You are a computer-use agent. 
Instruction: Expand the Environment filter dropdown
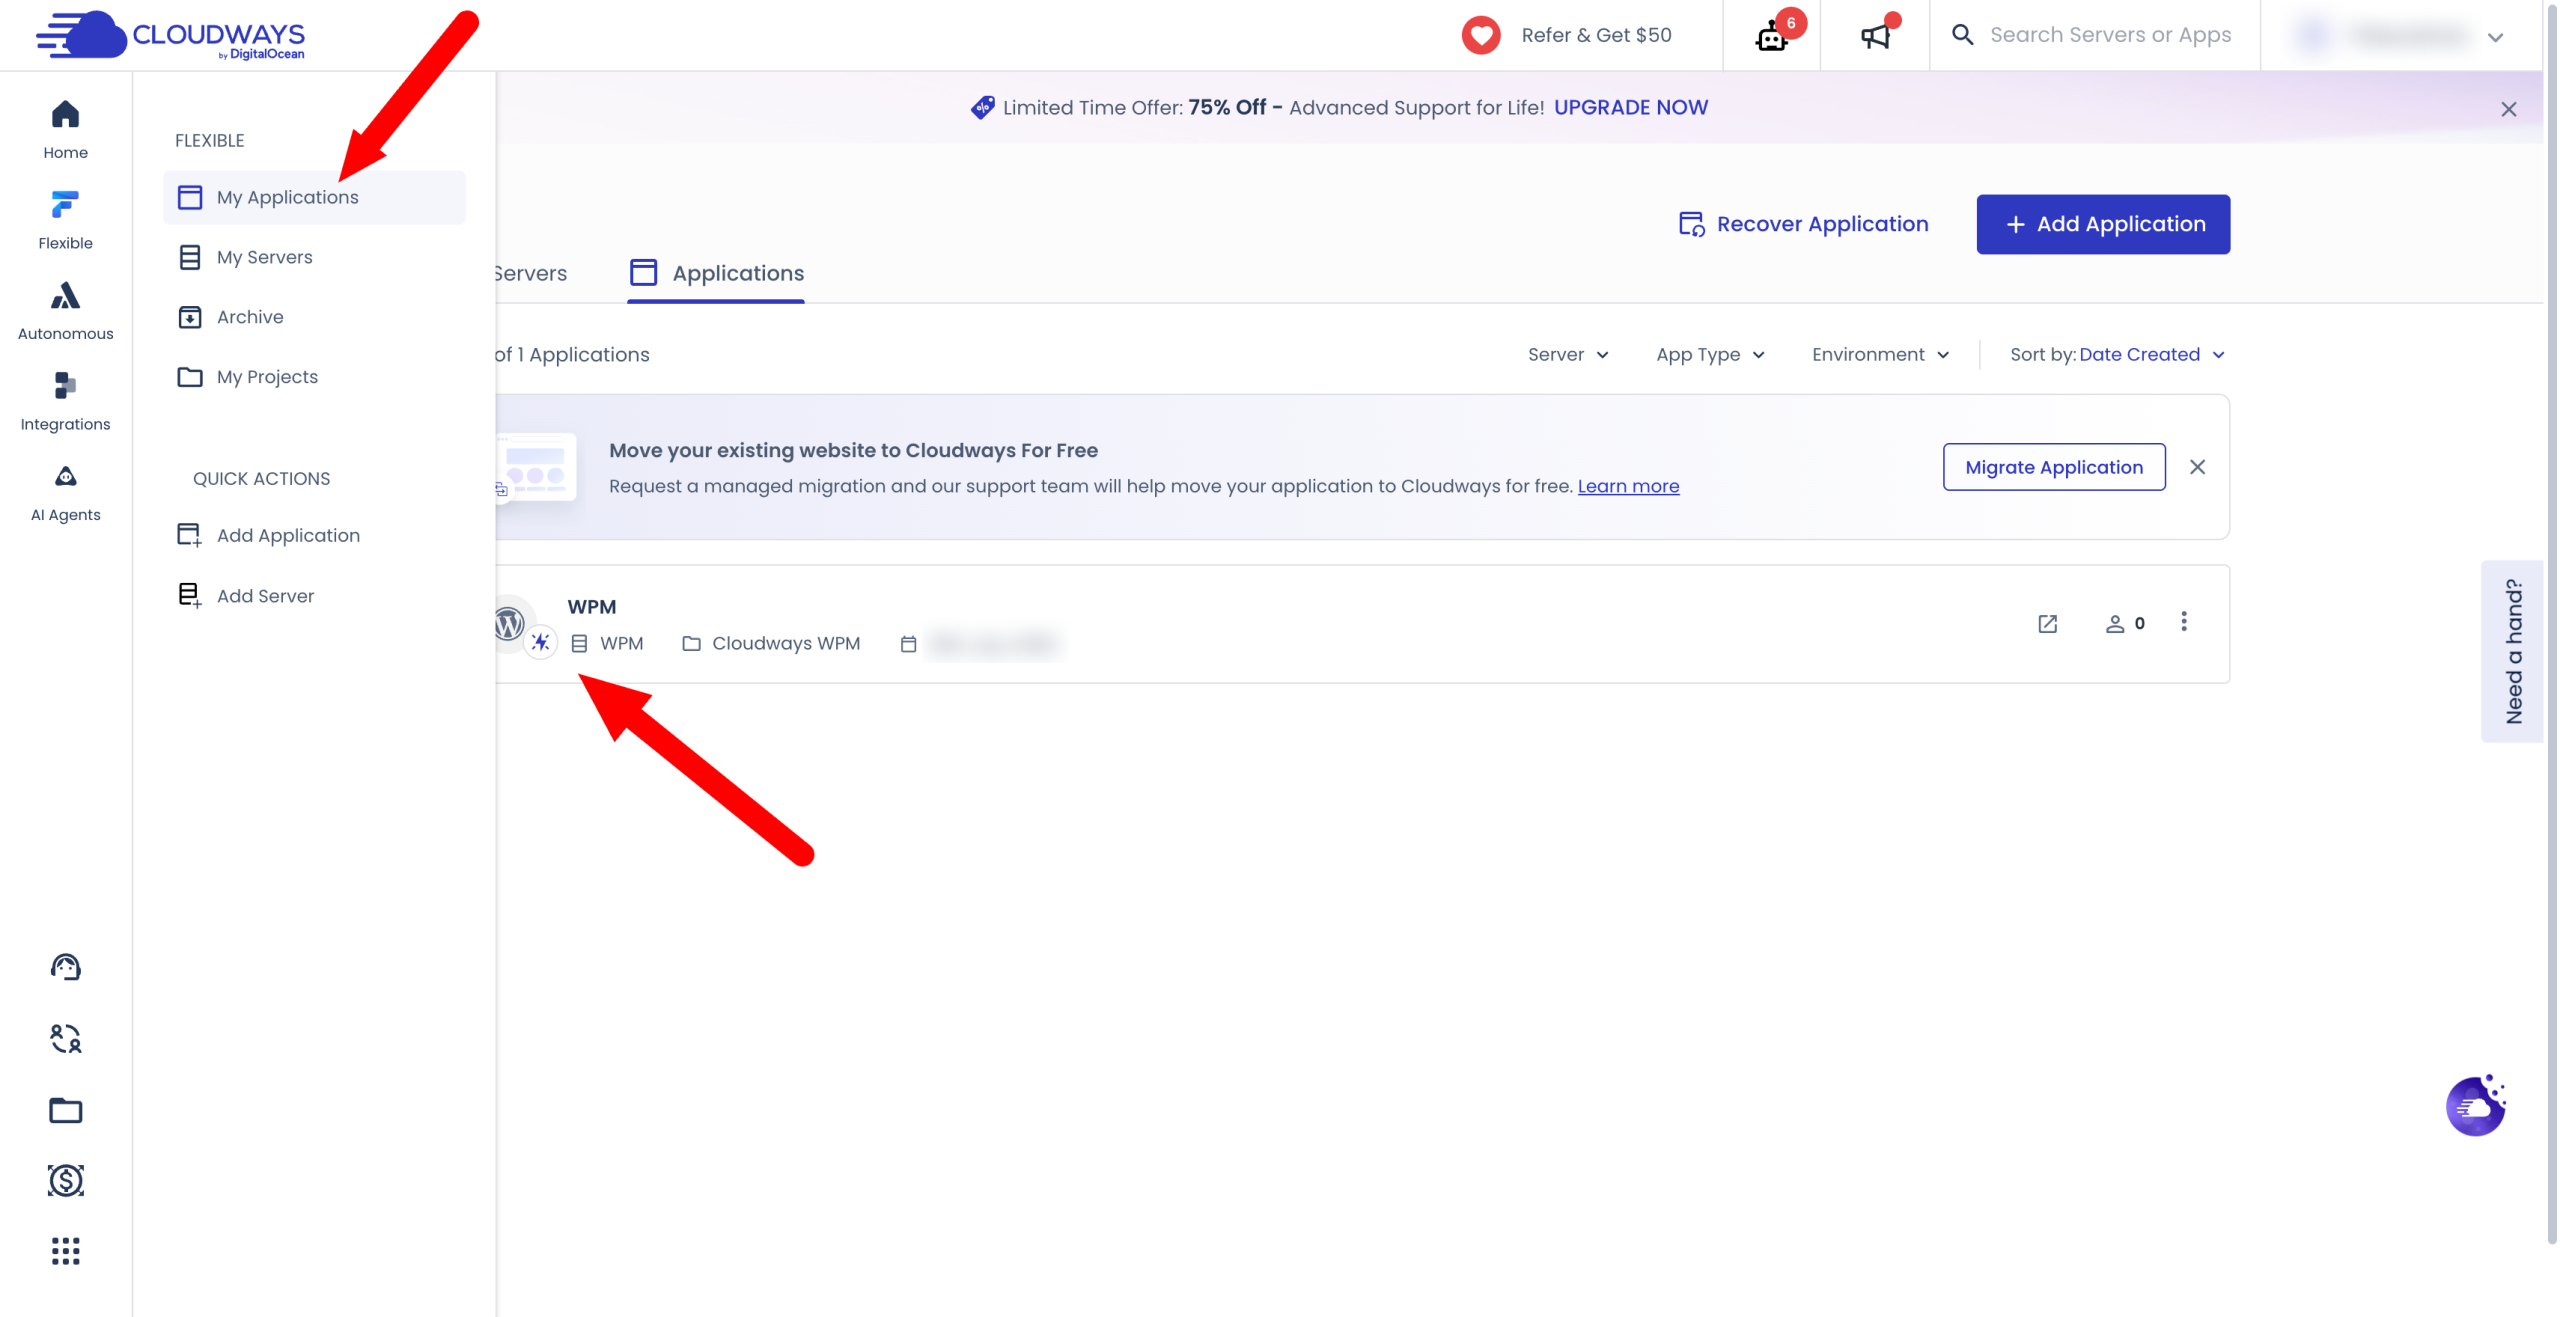1880,354
